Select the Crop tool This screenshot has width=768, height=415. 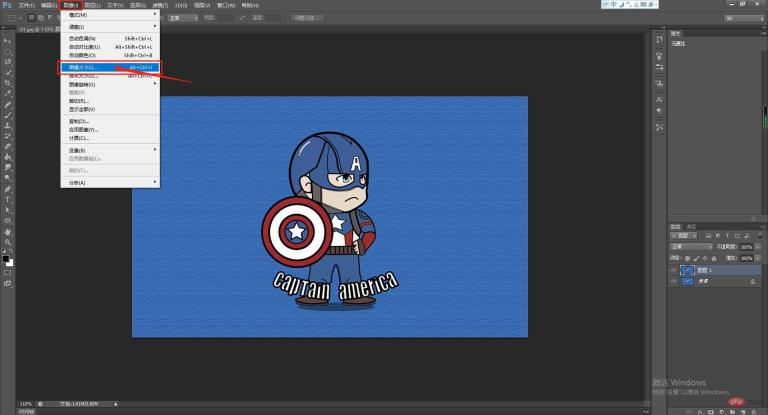8,83
